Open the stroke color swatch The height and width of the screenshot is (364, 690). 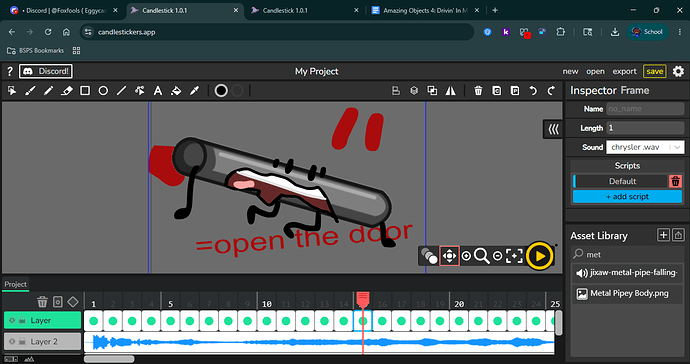(x=237, y=91)
